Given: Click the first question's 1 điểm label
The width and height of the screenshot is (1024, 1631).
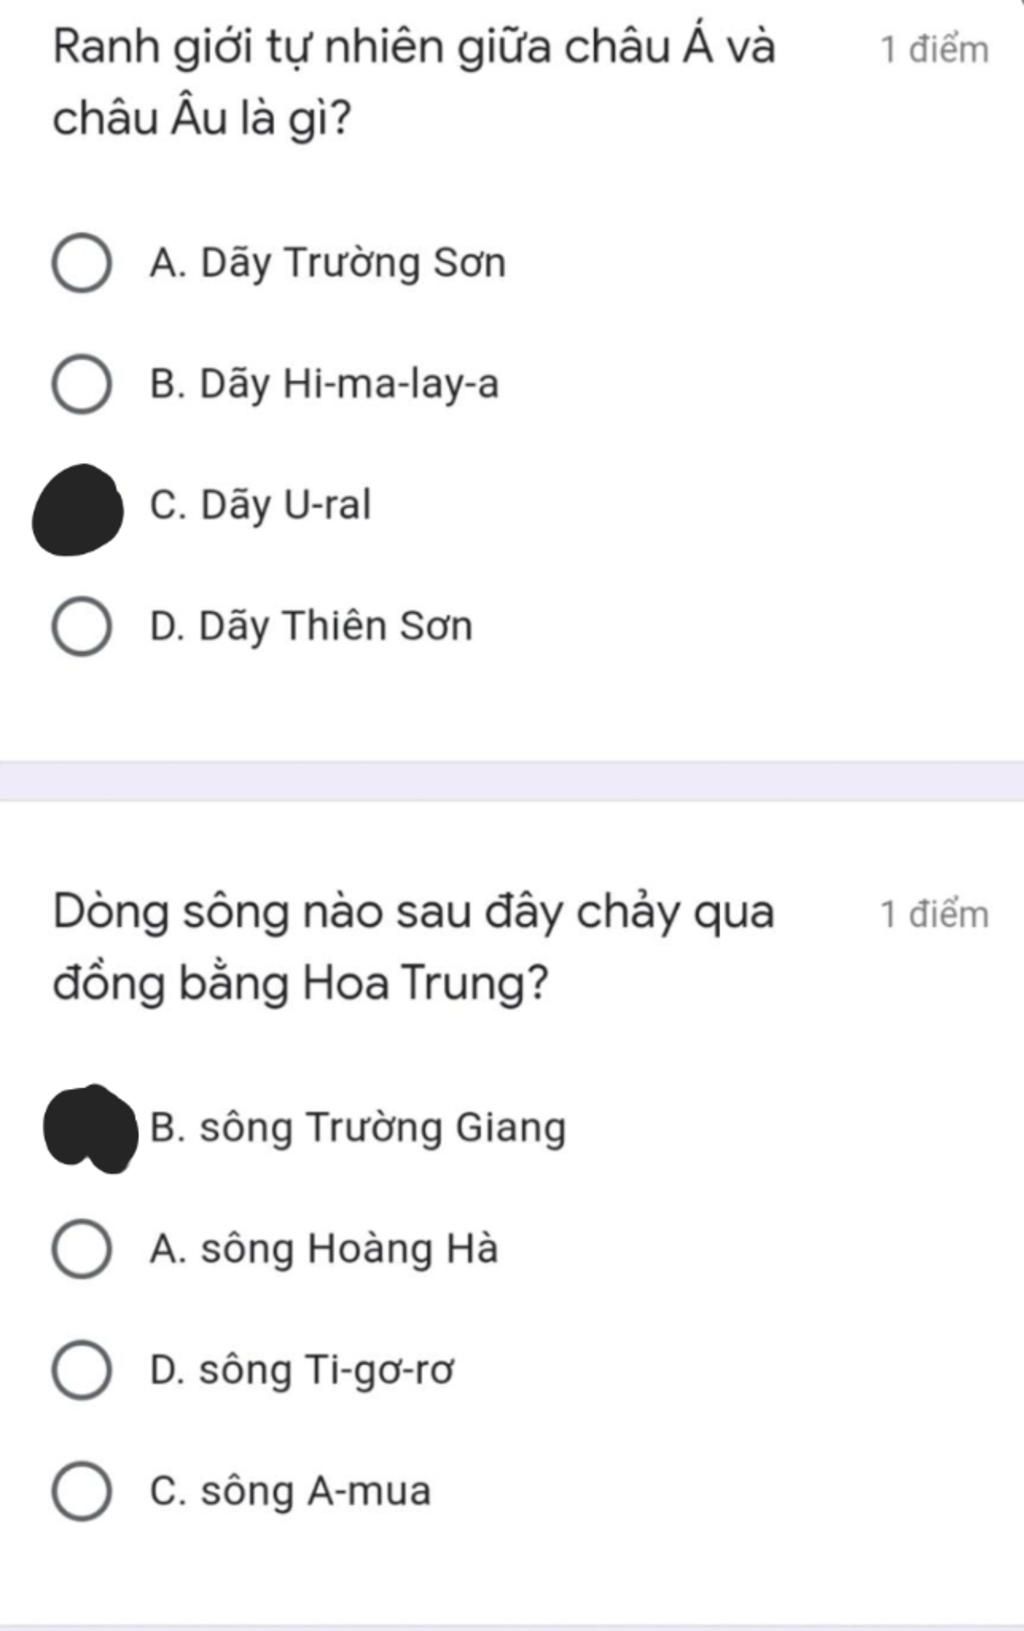Looking at the screenshot, I should click(x=934, y=49).
